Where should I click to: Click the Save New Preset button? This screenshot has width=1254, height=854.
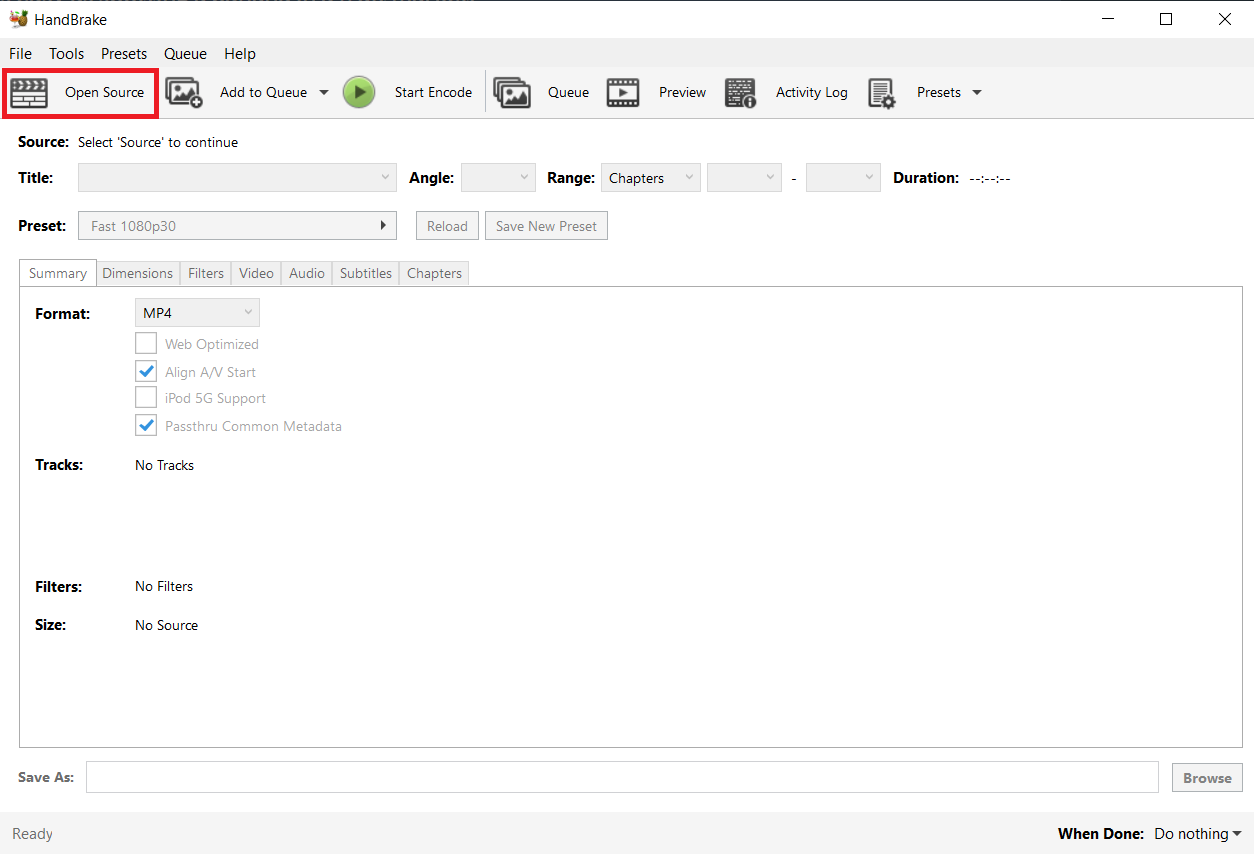pyautogui.click(x=546, y=225)
